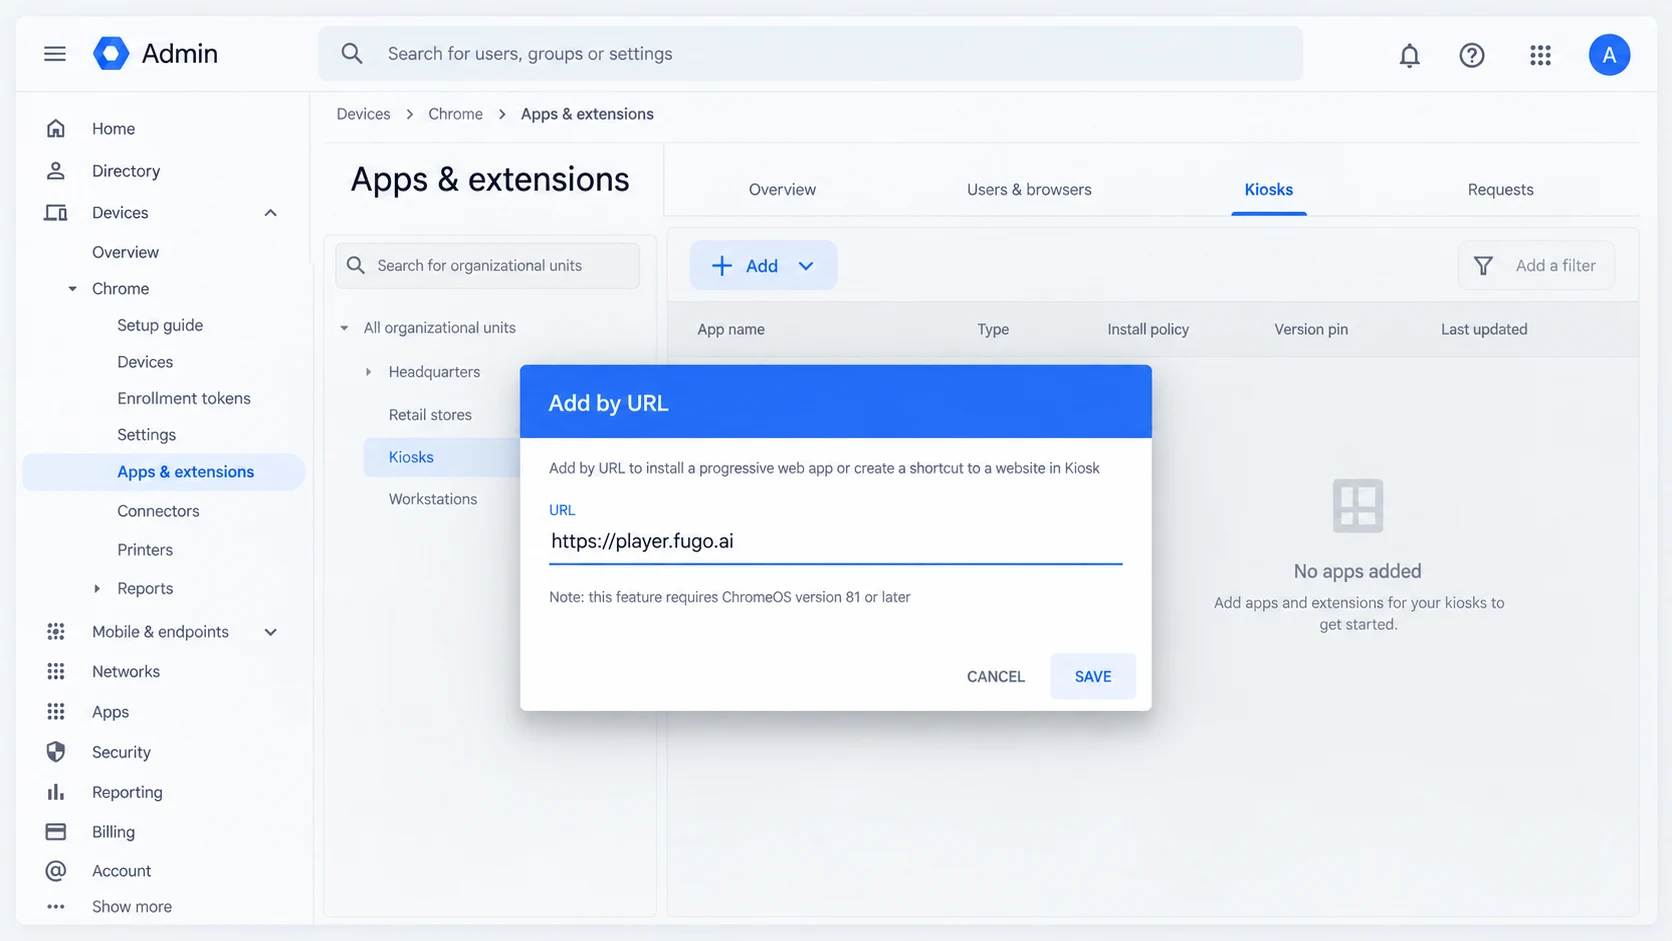The width and height of the screenshot is (1672, 941).
Task: Expand the Mobile & endpoints chevron
Action: pos(270,632)
